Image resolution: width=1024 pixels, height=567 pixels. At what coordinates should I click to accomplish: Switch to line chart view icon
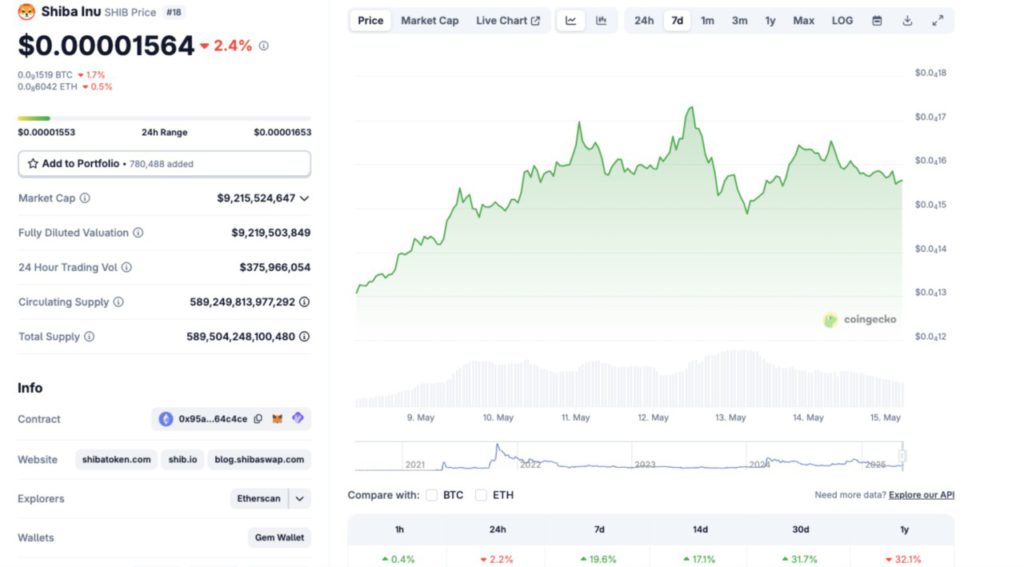click(571, 20)
